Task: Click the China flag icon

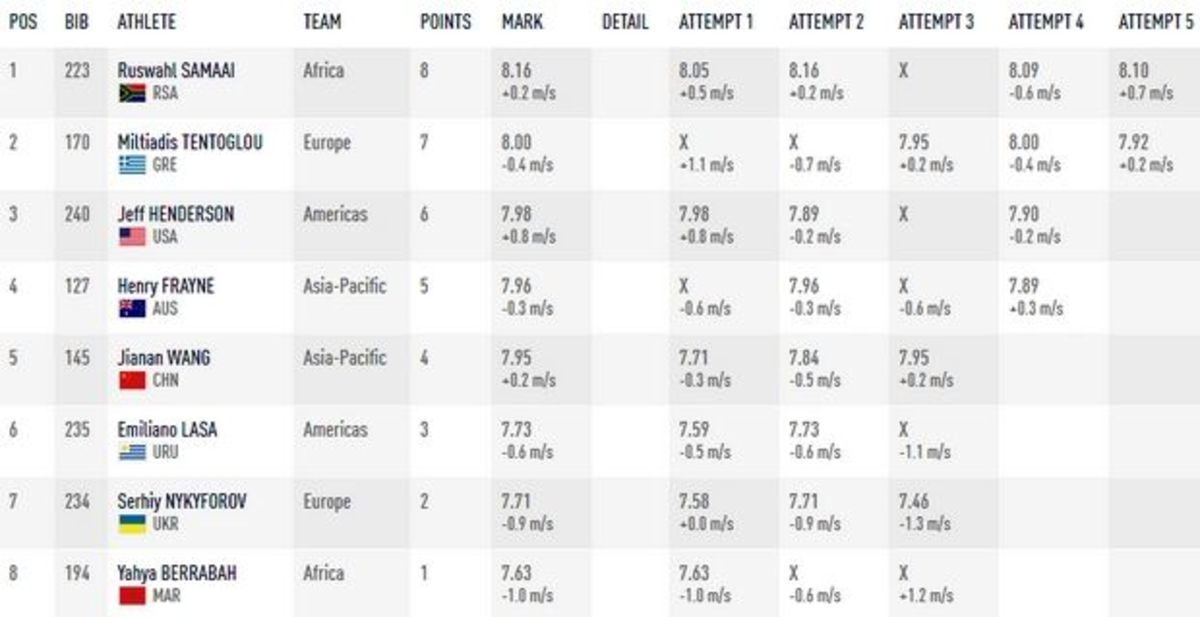Action: pos(132,381)
